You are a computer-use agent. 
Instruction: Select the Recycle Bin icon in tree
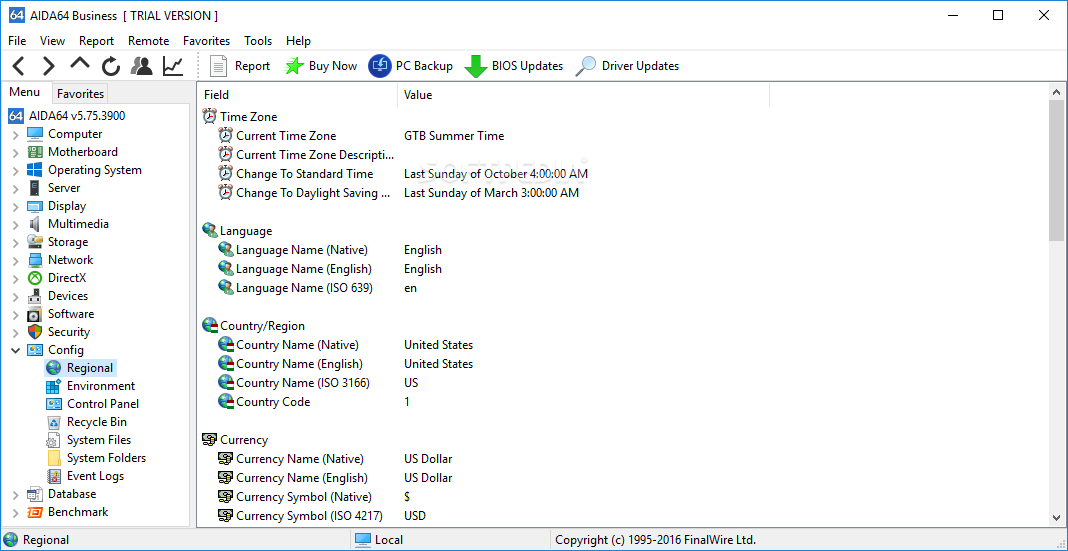pyautogui.click(x=54, y=422)
